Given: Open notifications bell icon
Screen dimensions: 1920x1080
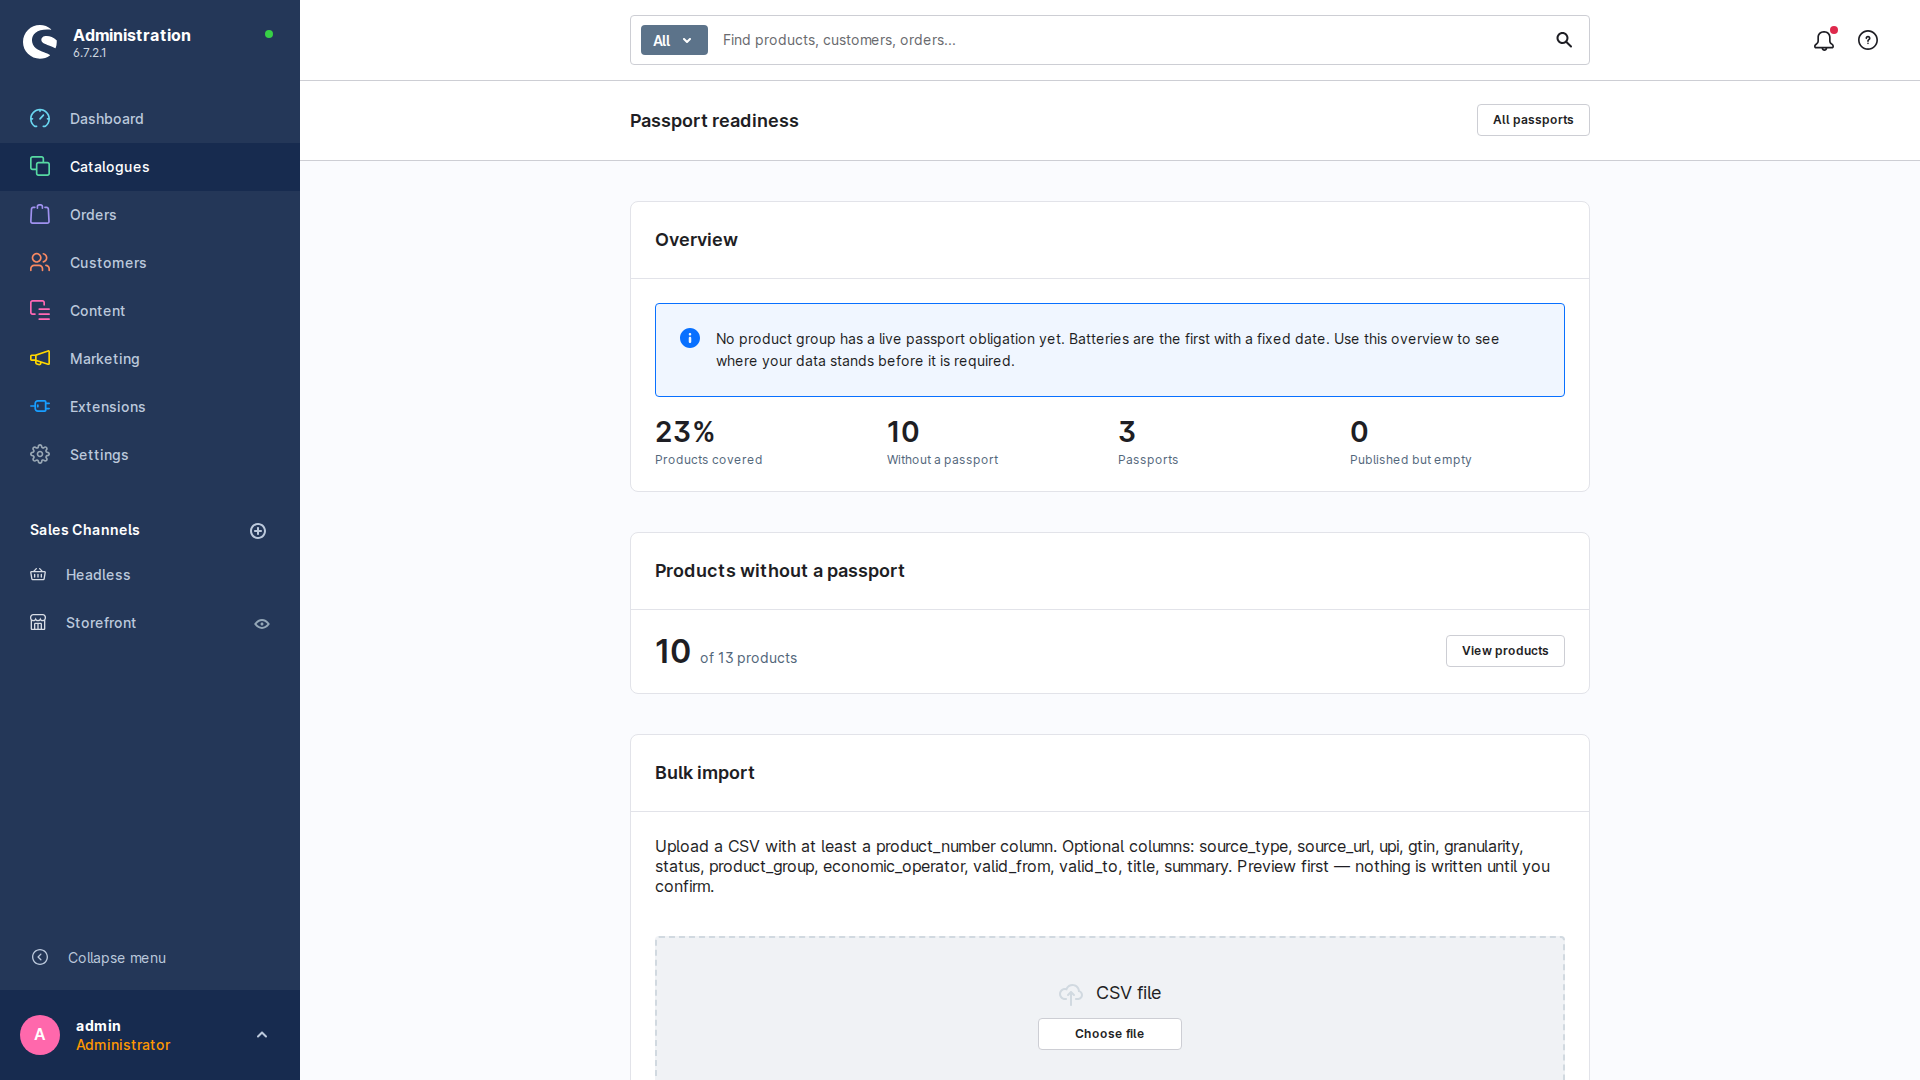Looking at the screenshot, I should 1824,40.
